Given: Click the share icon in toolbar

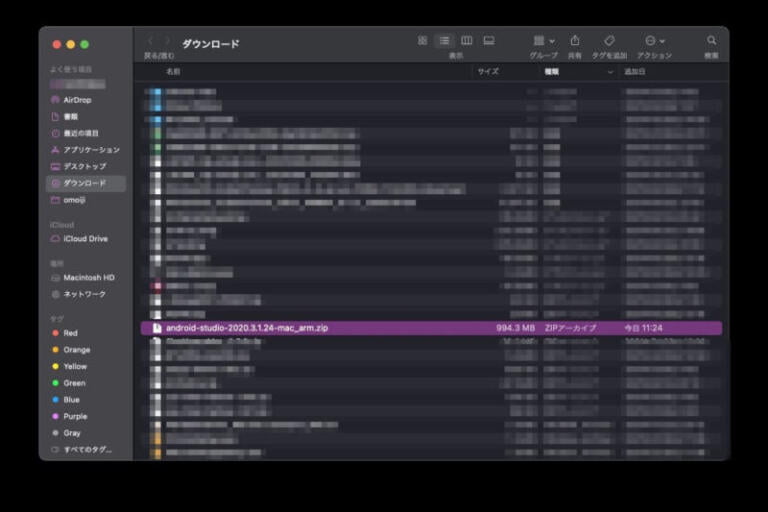Looking at the screenshot, I should (x=575, y=41).
